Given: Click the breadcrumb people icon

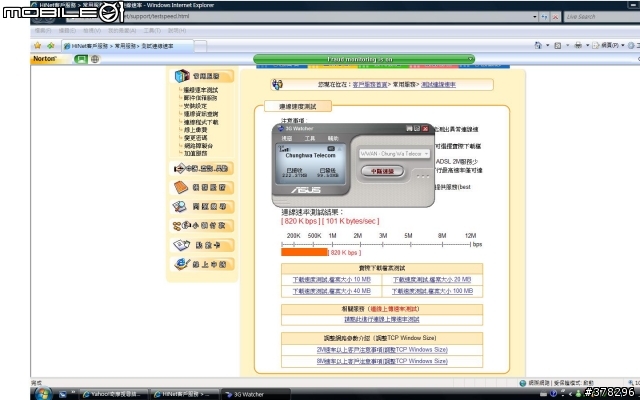Looking at the screenshot, I should [x=278, y=84].
